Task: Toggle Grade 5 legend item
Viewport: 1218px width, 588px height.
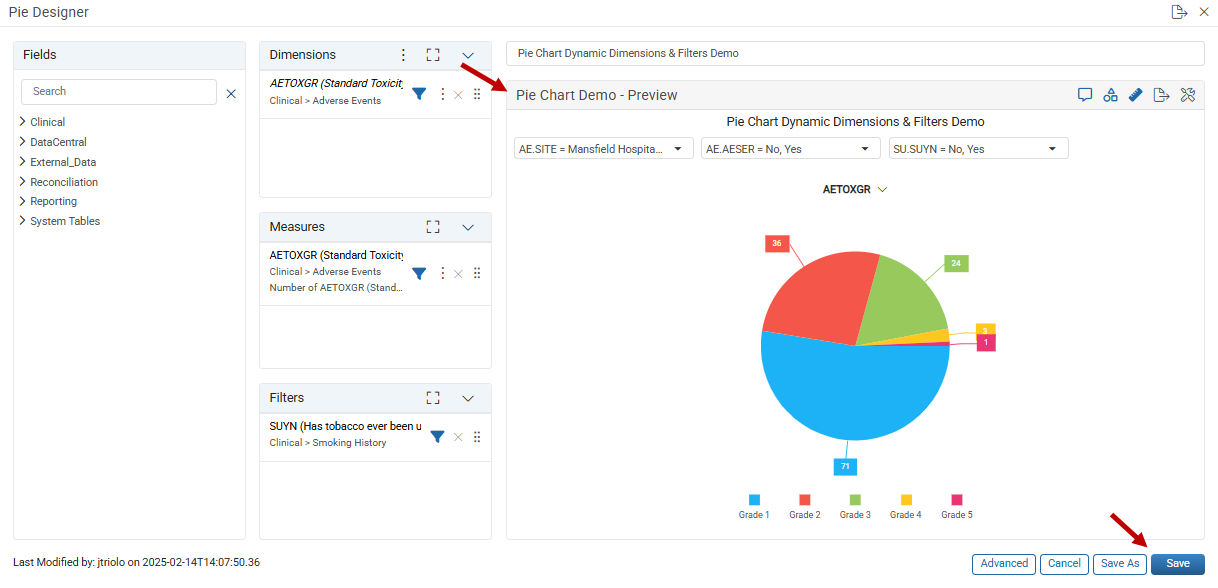Action: 956,507
